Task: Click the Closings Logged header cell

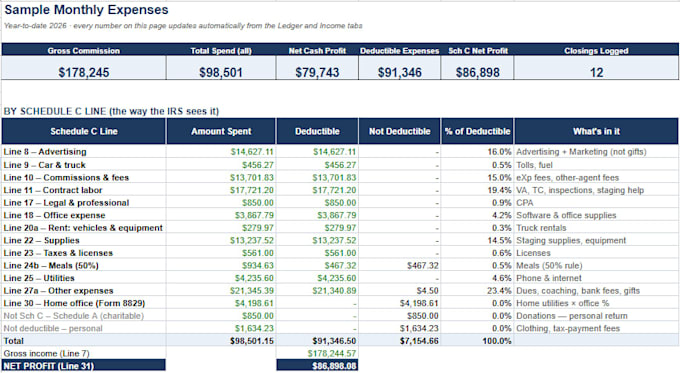Action: (596, 50)
